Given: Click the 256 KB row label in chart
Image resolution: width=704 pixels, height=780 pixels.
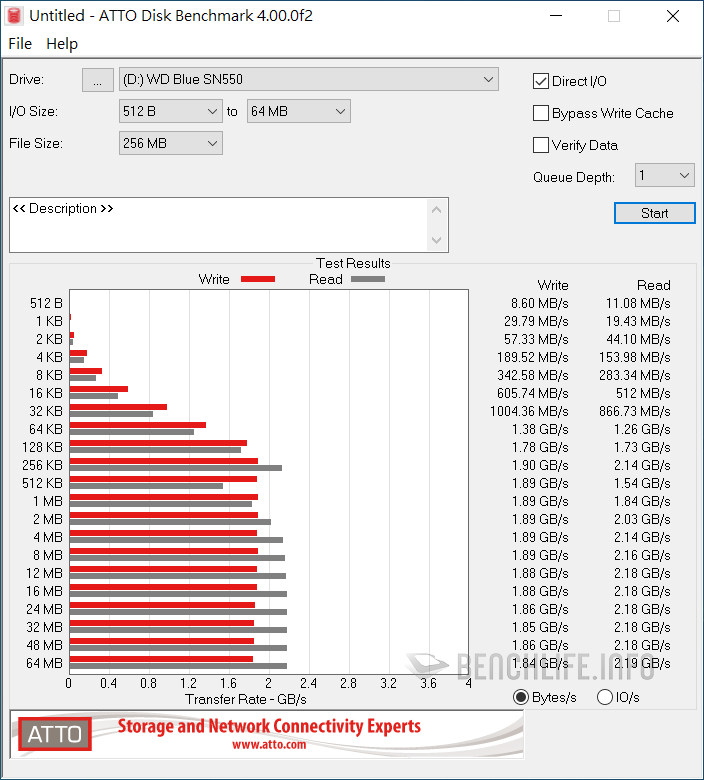Looking at the screenshot, I should point(42,465).
